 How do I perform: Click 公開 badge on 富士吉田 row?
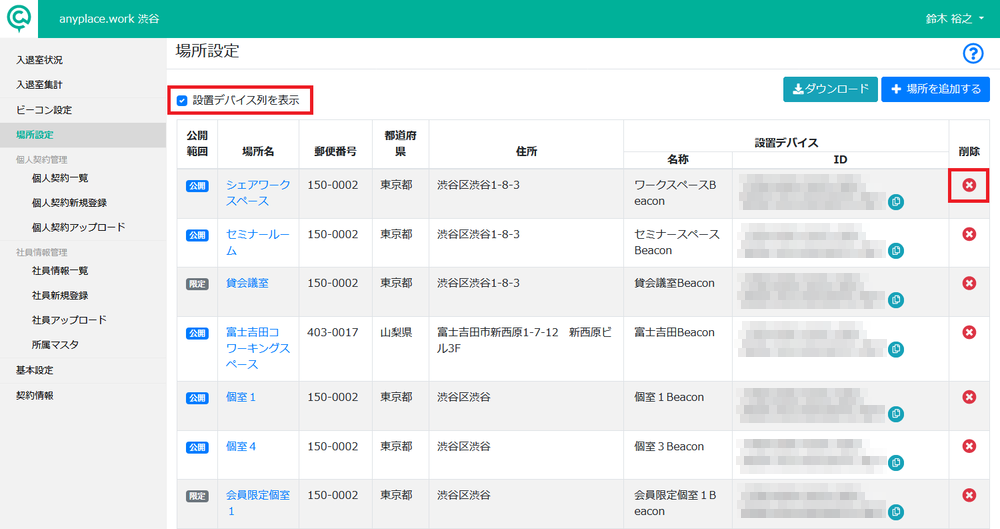197,333
